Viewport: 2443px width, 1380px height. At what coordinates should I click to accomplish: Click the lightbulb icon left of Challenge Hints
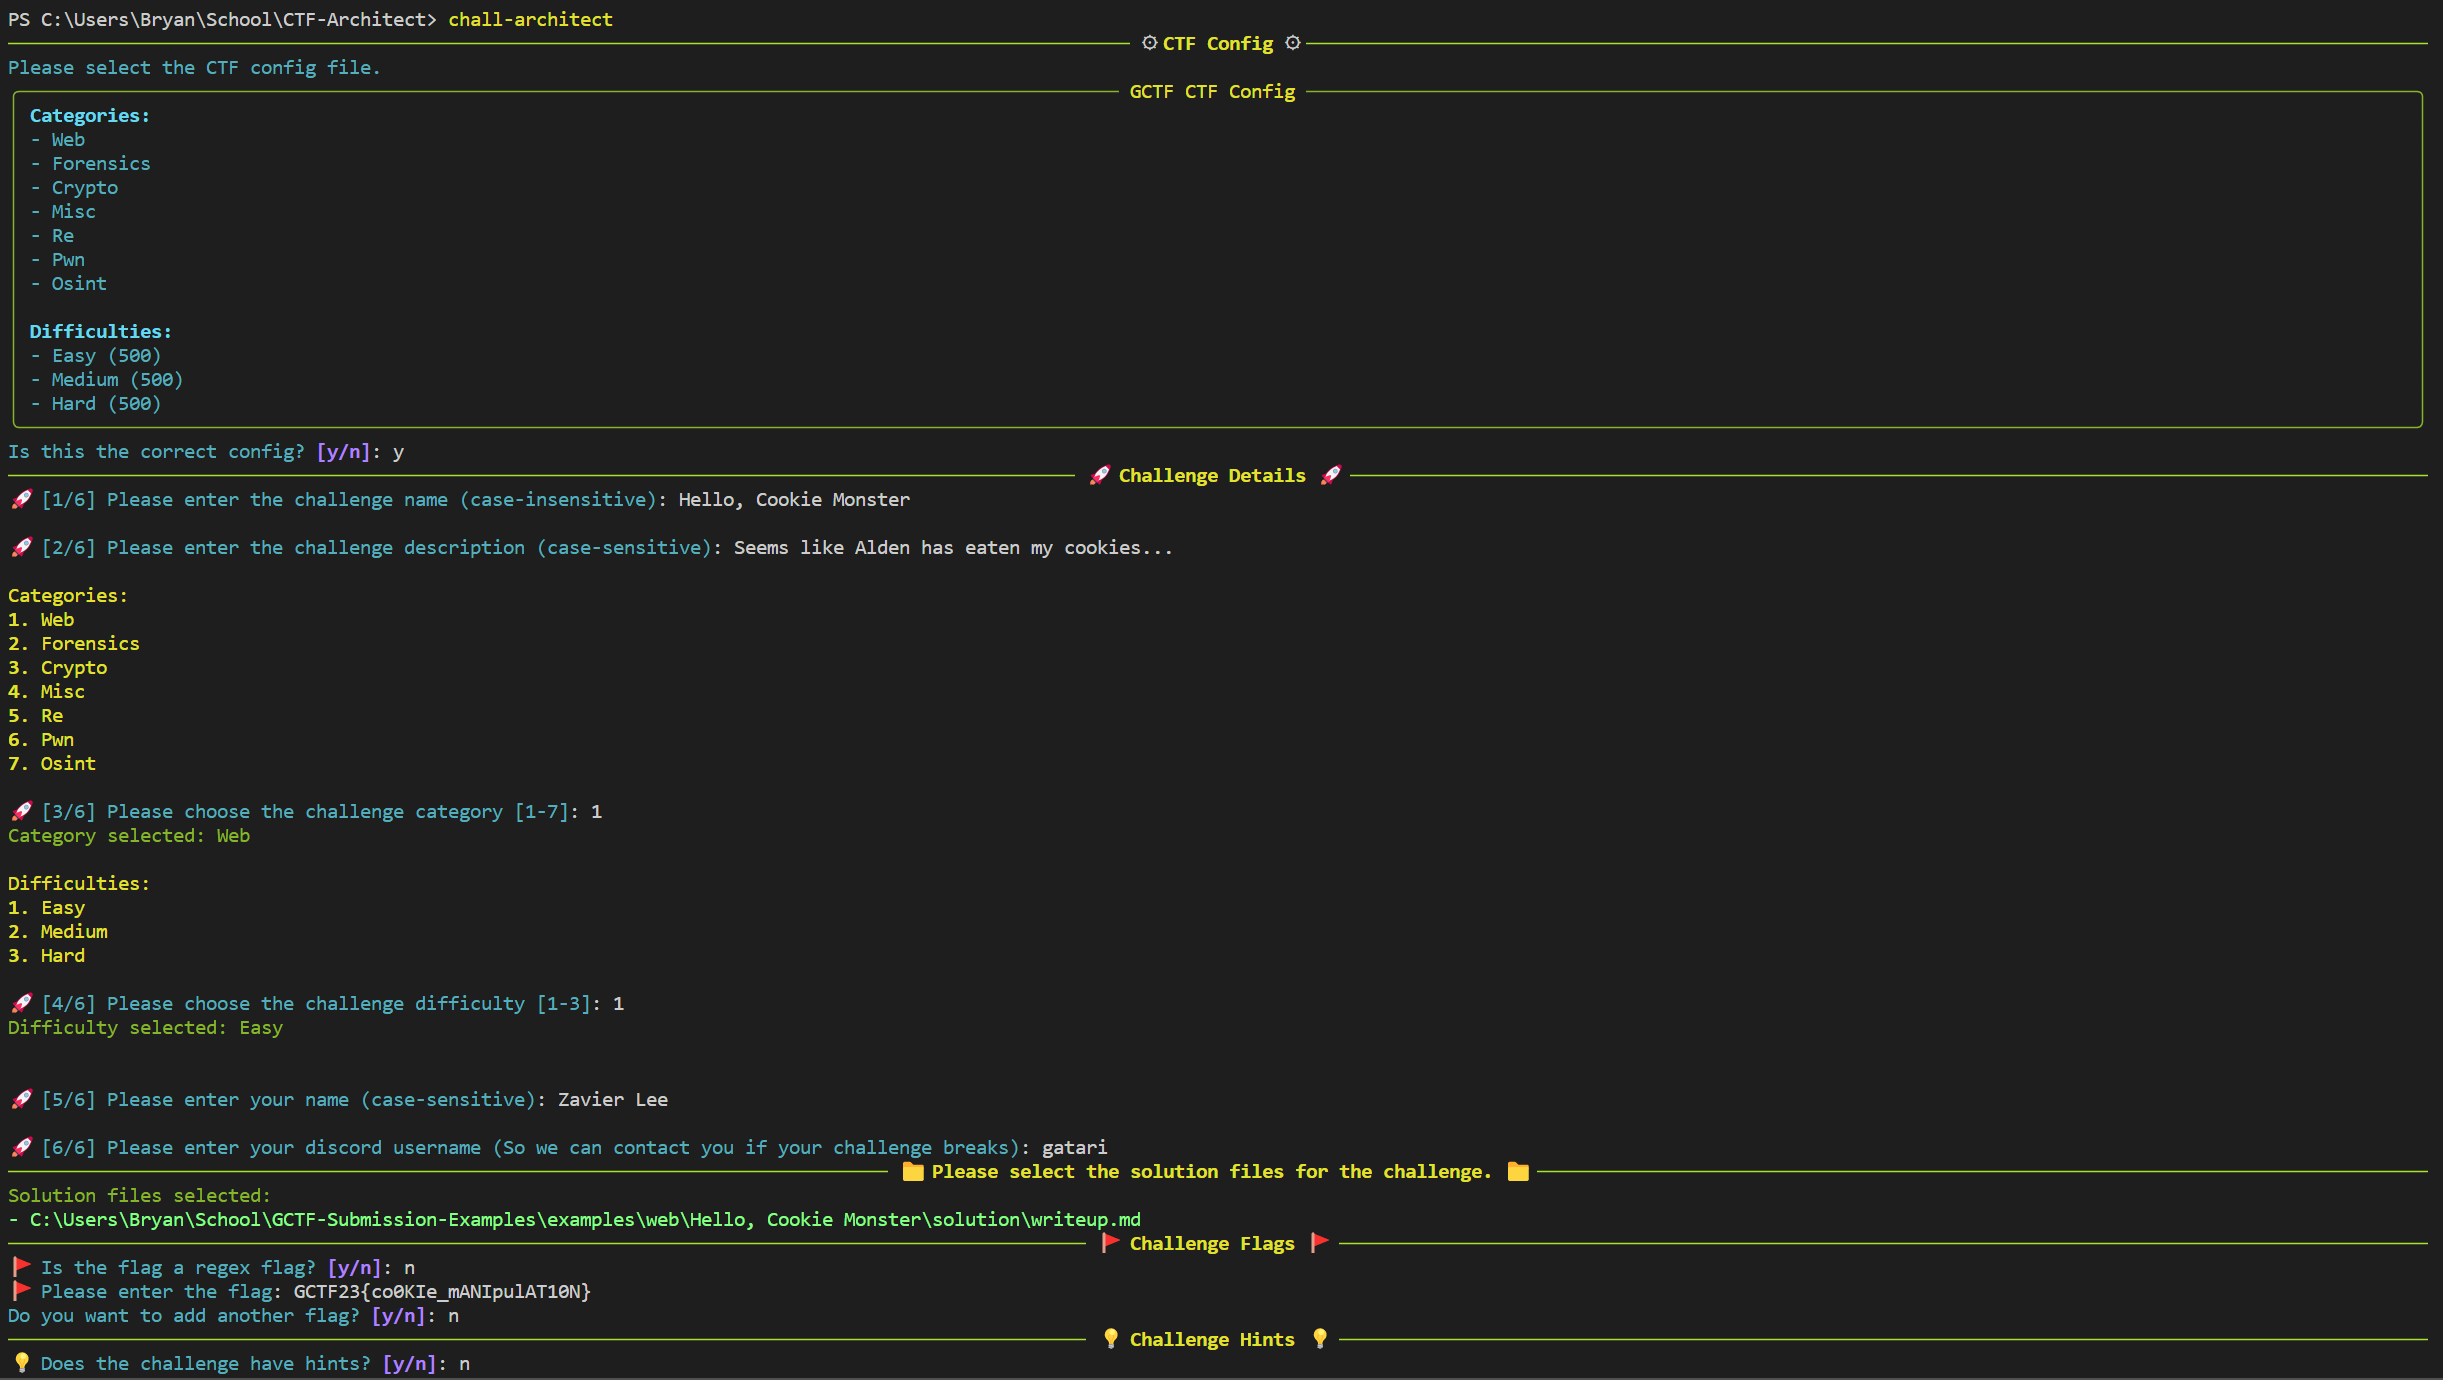coord(1110,1339)
